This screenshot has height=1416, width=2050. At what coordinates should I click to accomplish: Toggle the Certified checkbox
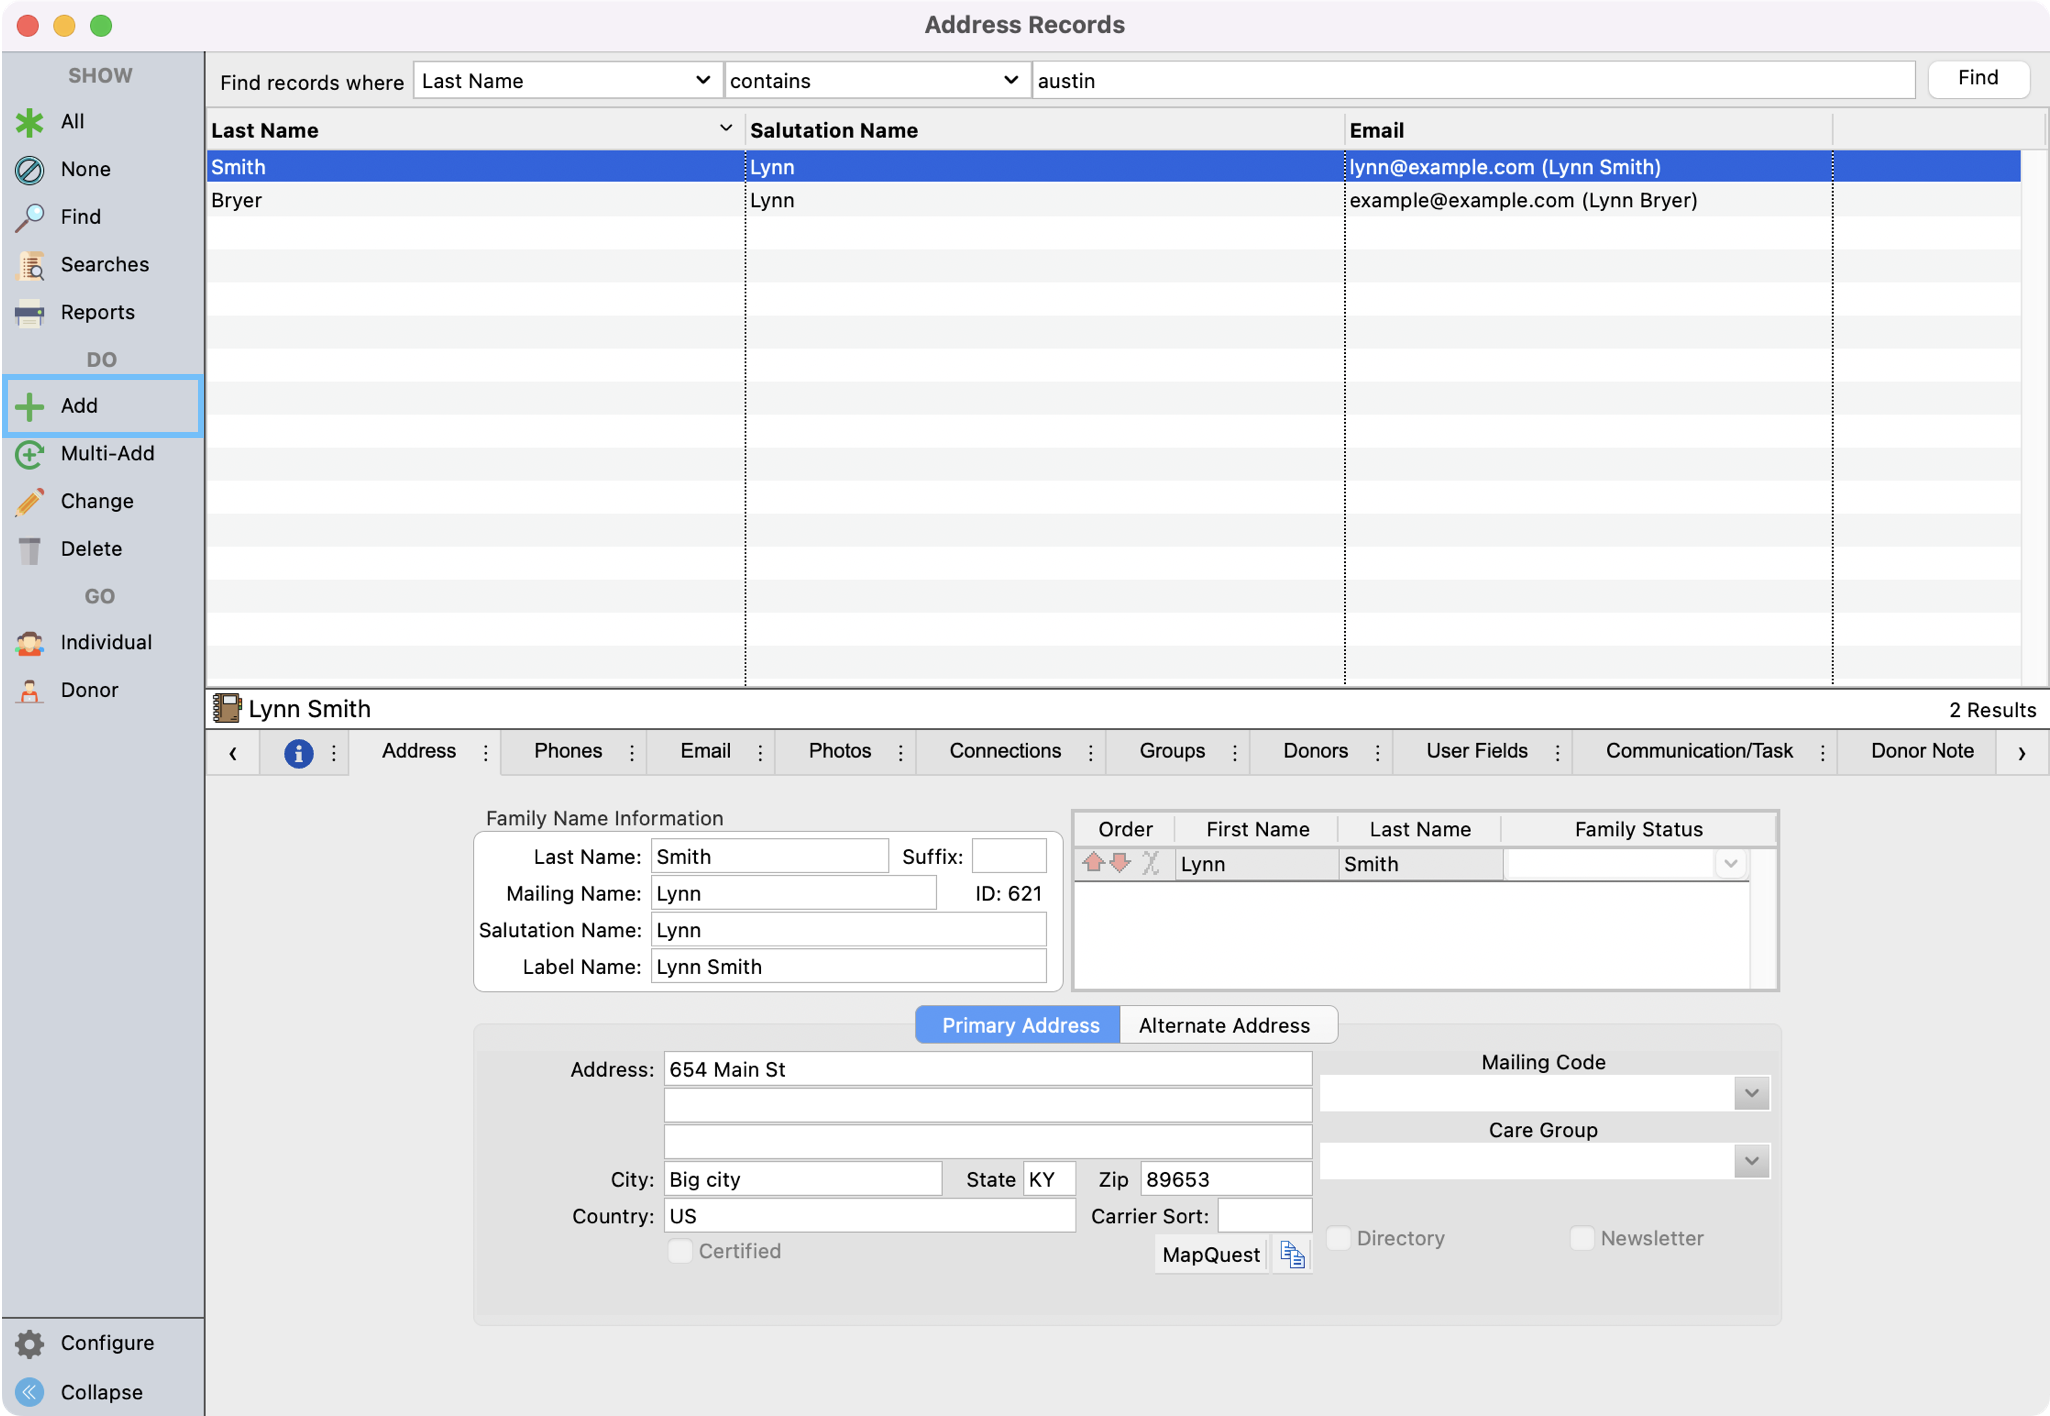click(x=680, y=1251)
